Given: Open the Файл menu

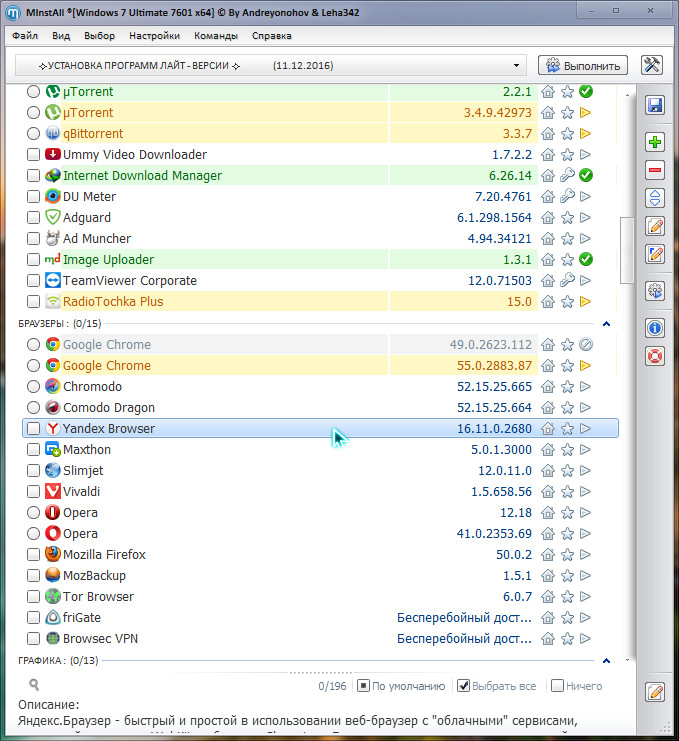Looking at the screenshot, I should (x=25, y=36).
